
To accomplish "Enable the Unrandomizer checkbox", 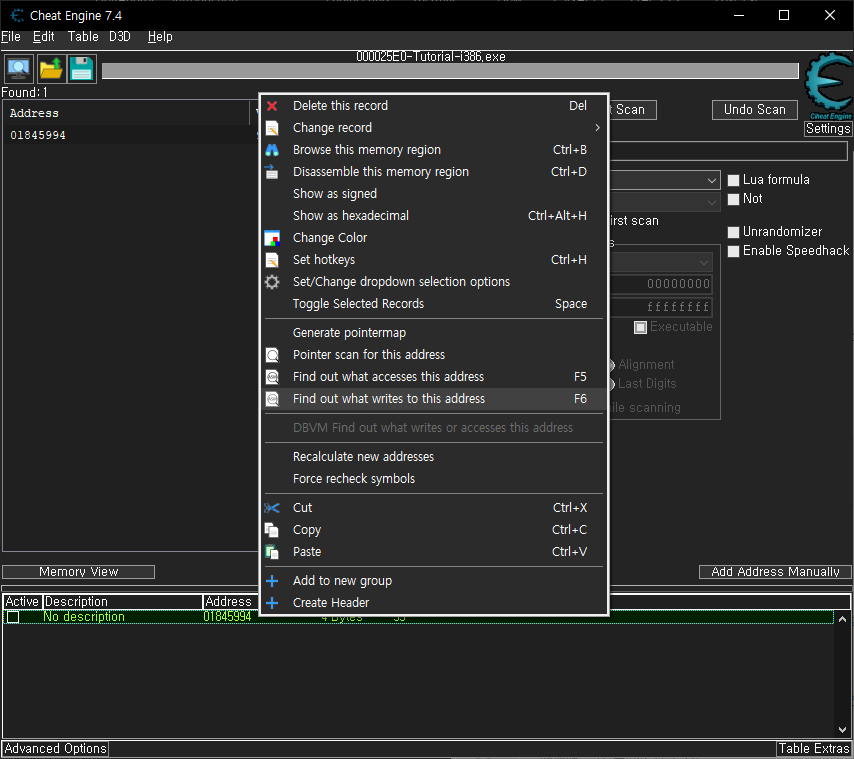I will click(x=734, y=232).
